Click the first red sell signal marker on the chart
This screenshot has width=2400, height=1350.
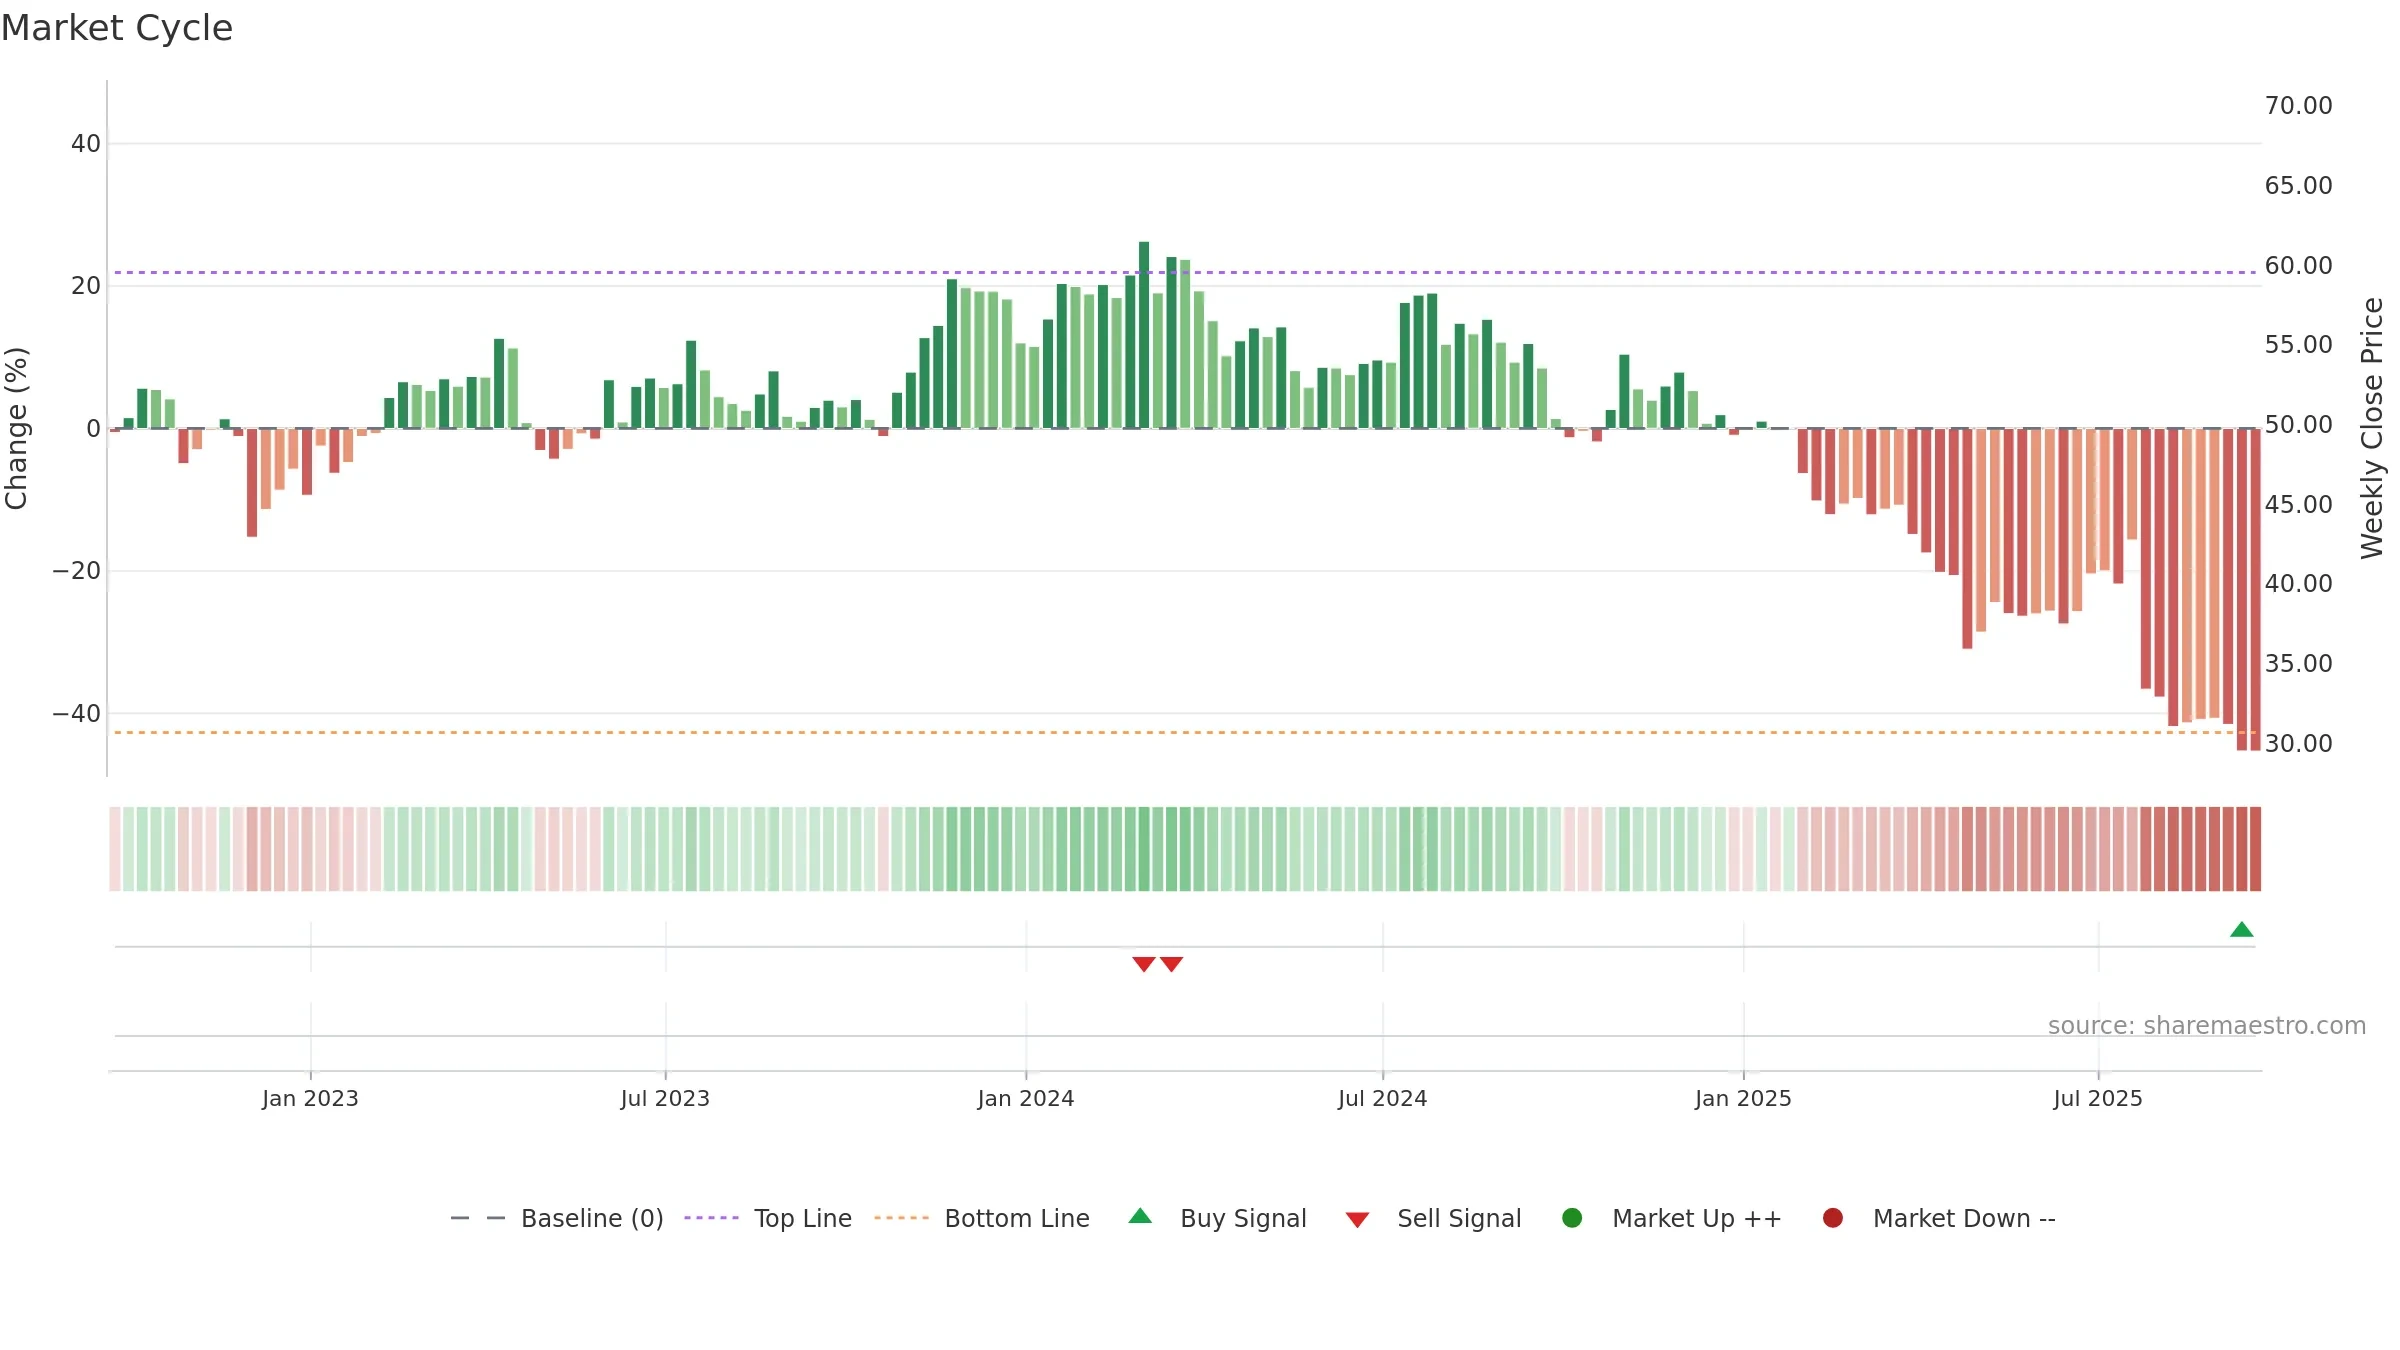[x=1144, y=964]
